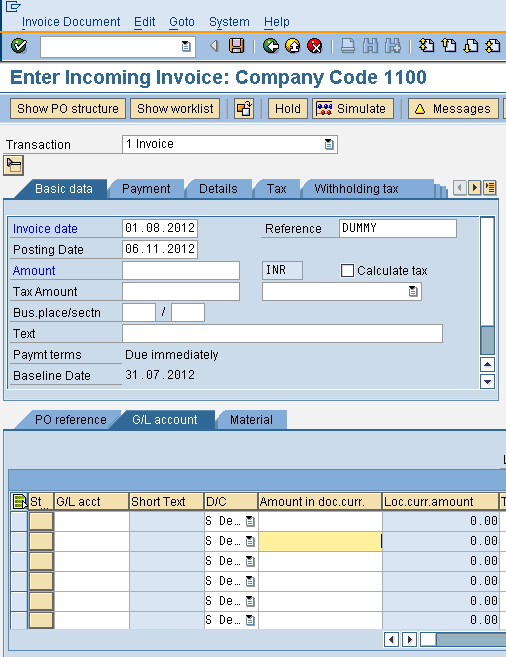Open the D/C dropdown in the first table row
Screen dimensions: 506x657
(x=250, y=521)
